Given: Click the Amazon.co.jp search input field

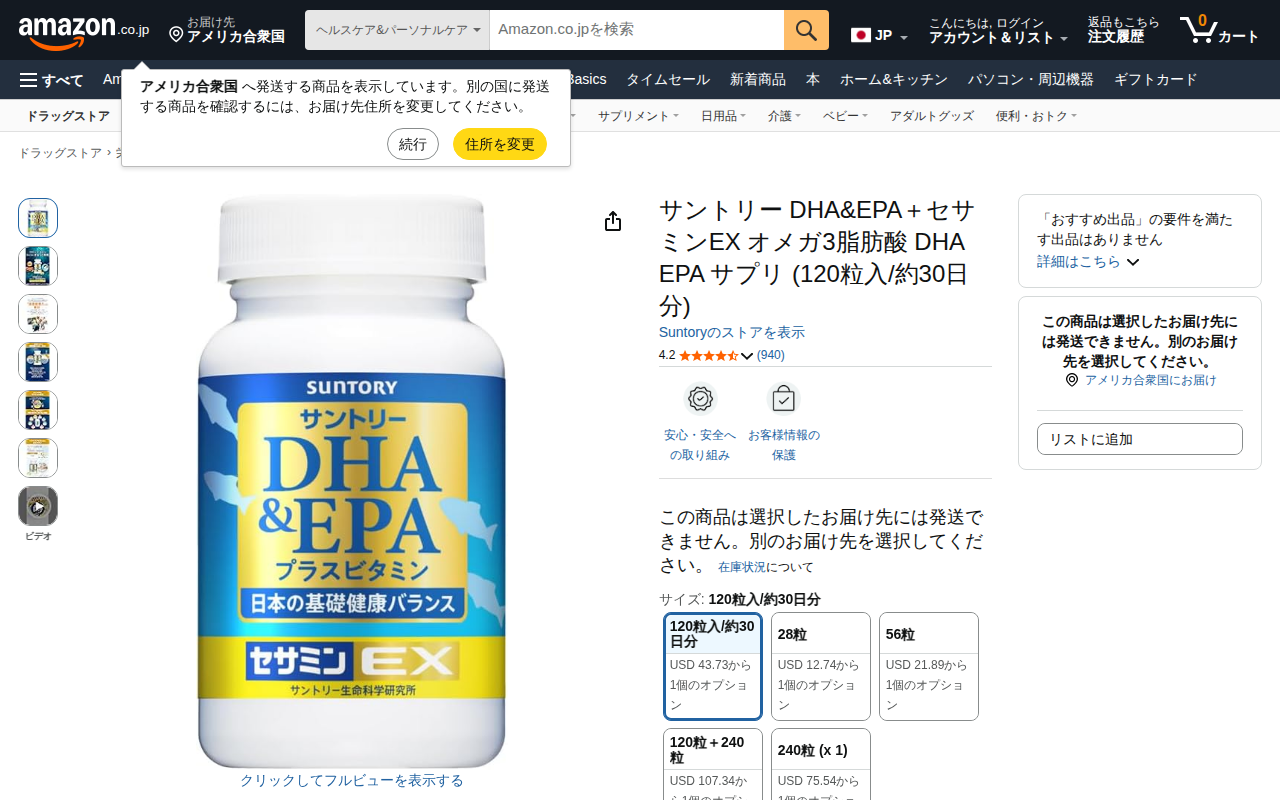Looking at the screenshot, I should coord(637,30).
